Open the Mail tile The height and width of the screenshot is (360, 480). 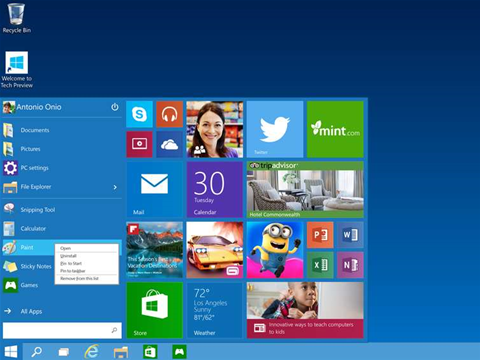[154, 189]
